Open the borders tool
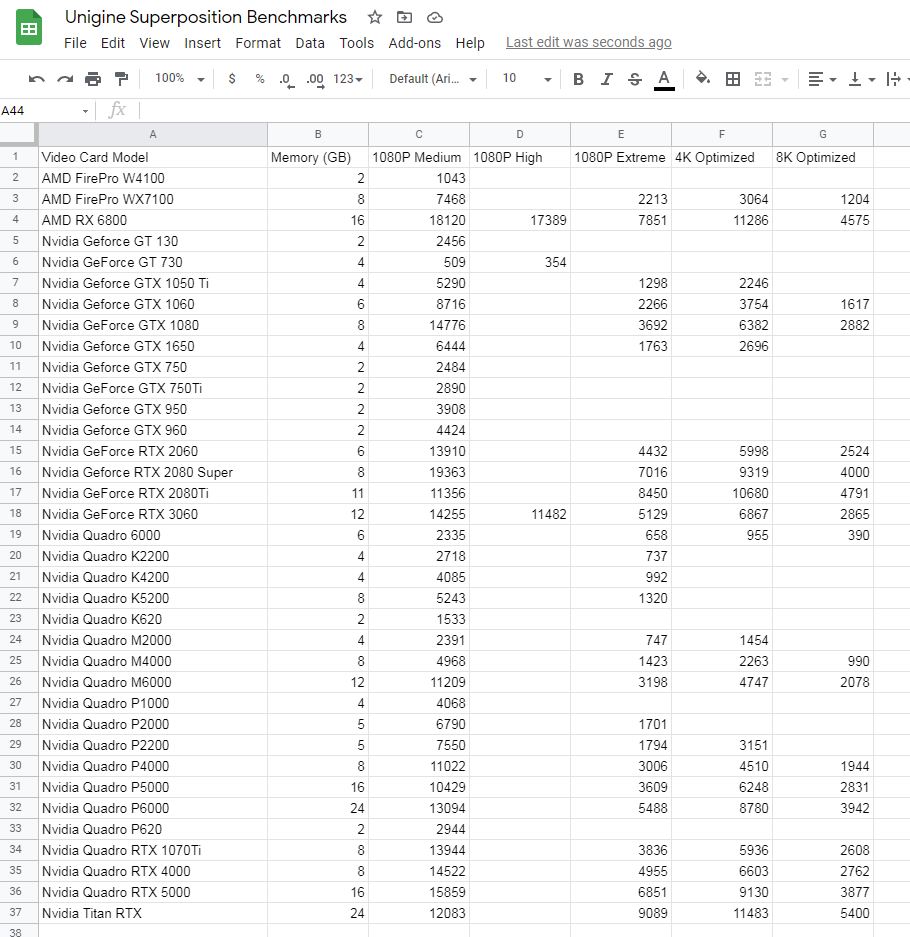 click(733, 79)
